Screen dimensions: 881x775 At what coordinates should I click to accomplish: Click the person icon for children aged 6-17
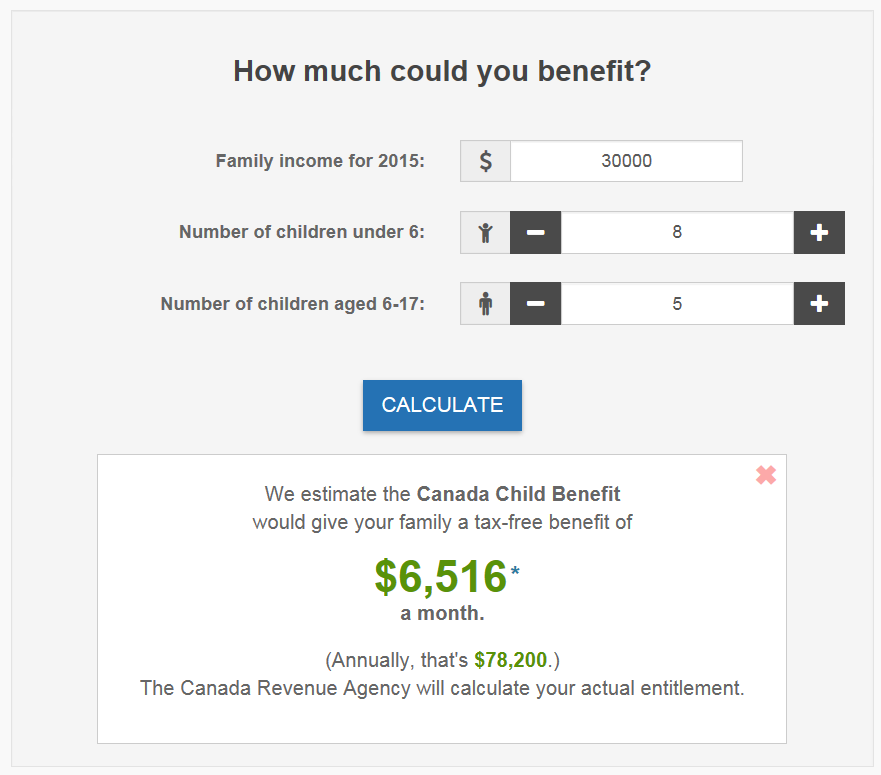coord(485,304)
